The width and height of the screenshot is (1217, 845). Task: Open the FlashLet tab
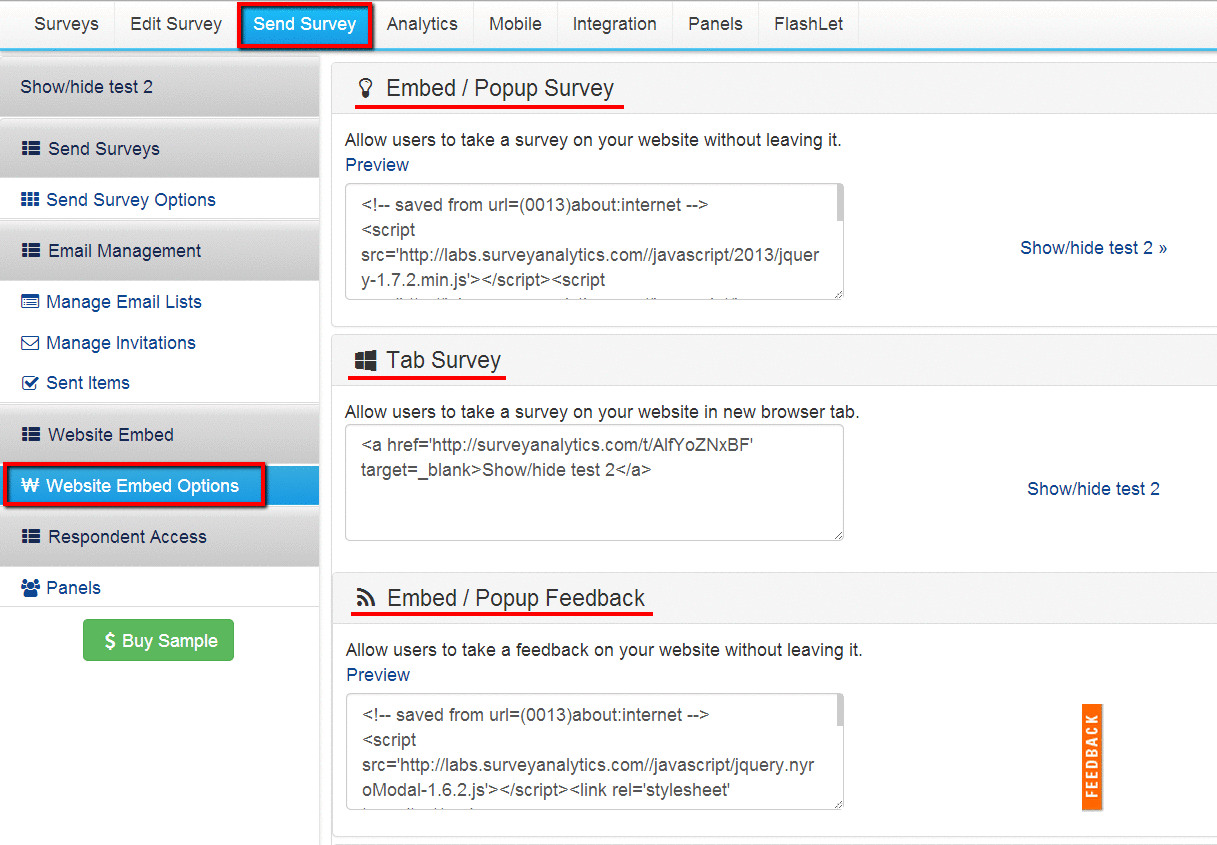pos(809,24)
